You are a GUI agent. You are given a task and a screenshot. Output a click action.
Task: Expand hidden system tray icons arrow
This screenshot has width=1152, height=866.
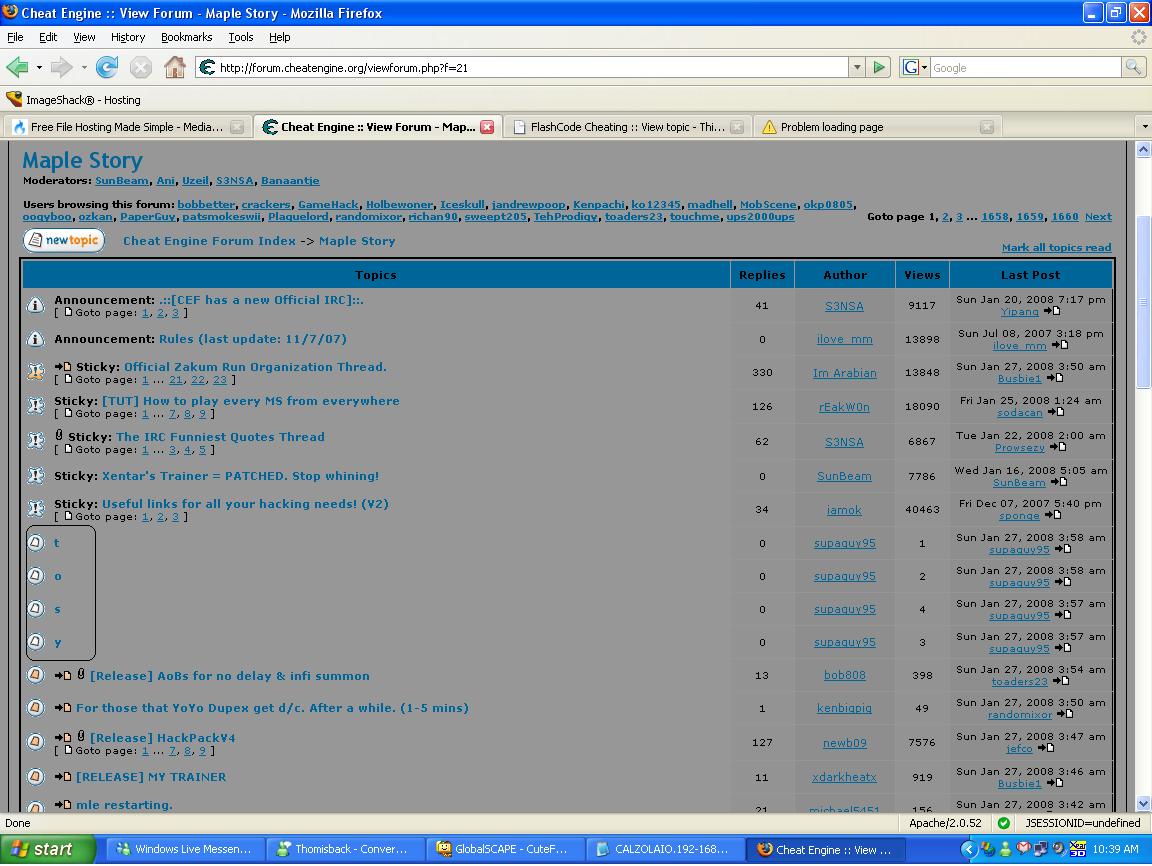click(969, 850)
